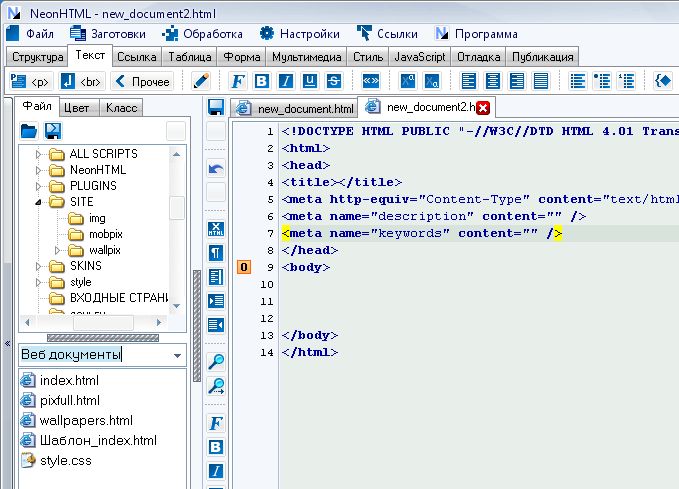The height and width of the screenshot is (489, 679).
Task: Switch to Стиль tab
Action: click(x=368, y=57)
